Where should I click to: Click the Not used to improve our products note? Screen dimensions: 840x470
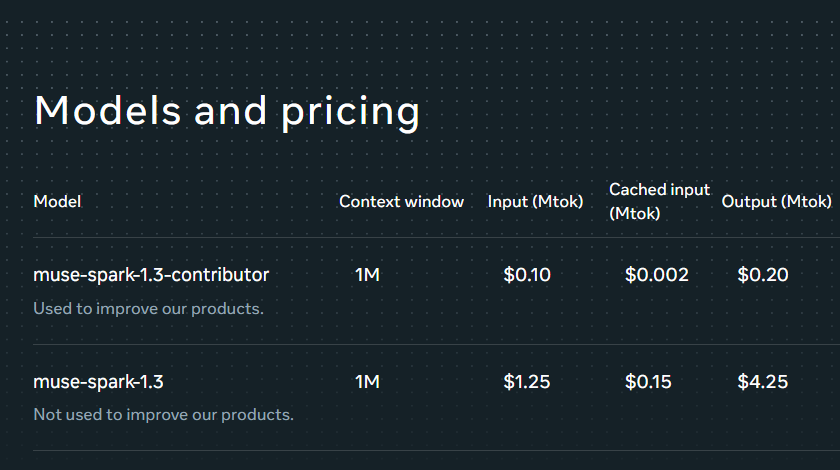(x=163, y=415)
